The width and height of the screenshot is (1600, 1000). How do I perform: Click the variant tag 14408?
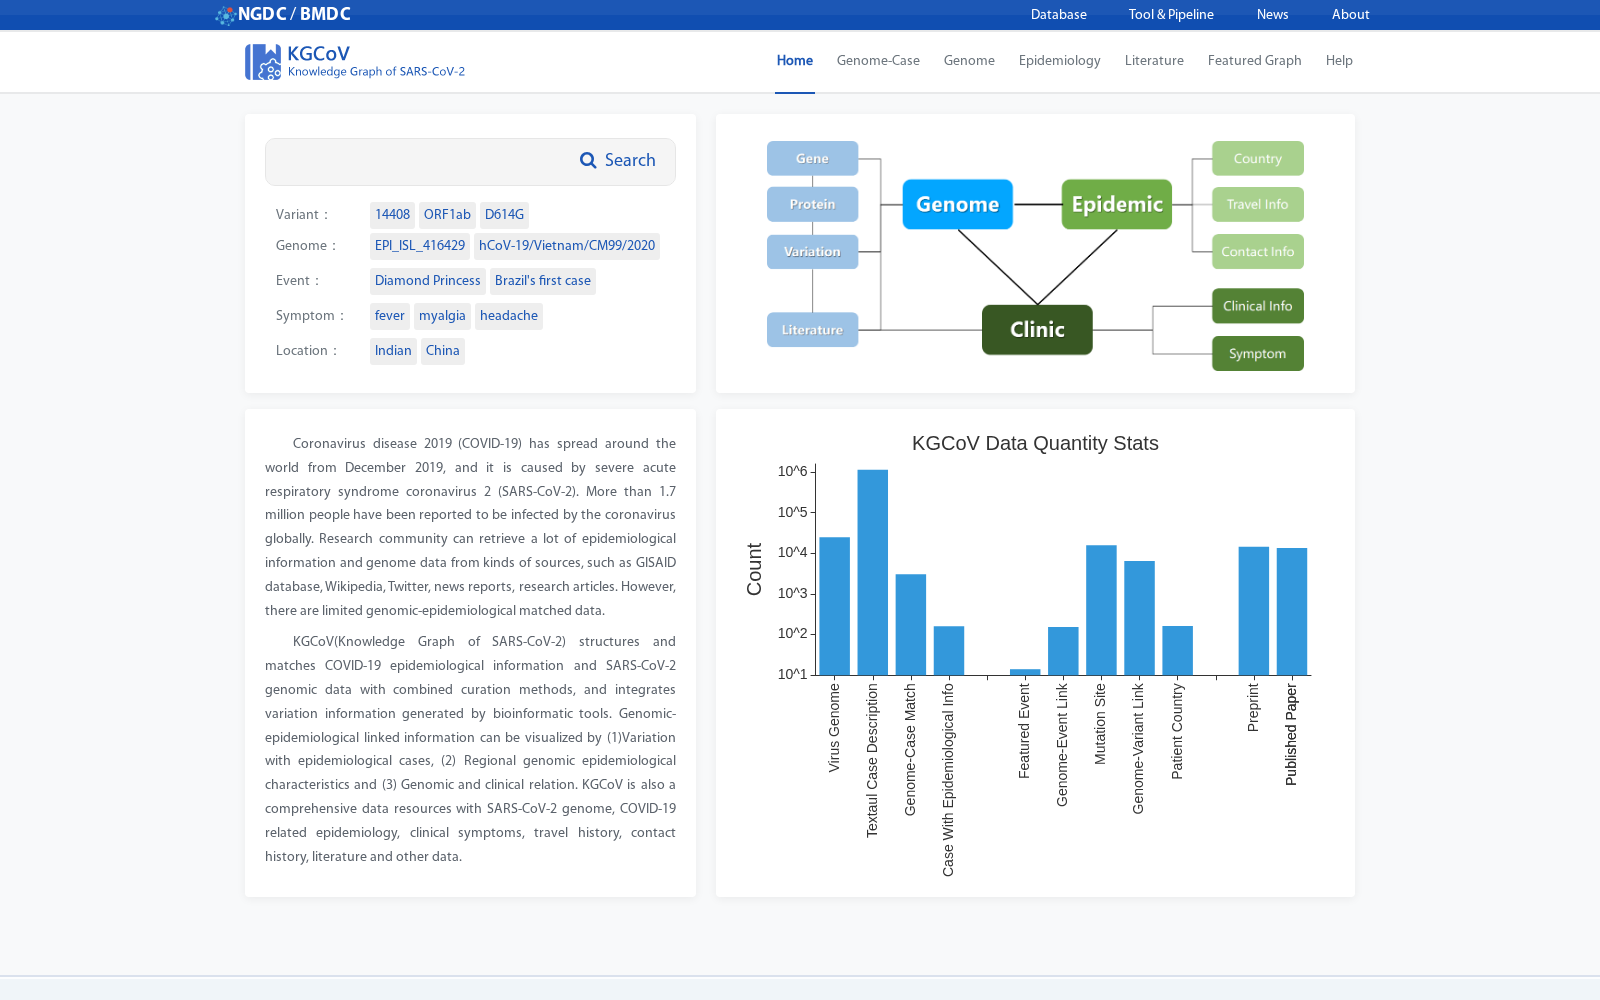click(x=392, y=215)
